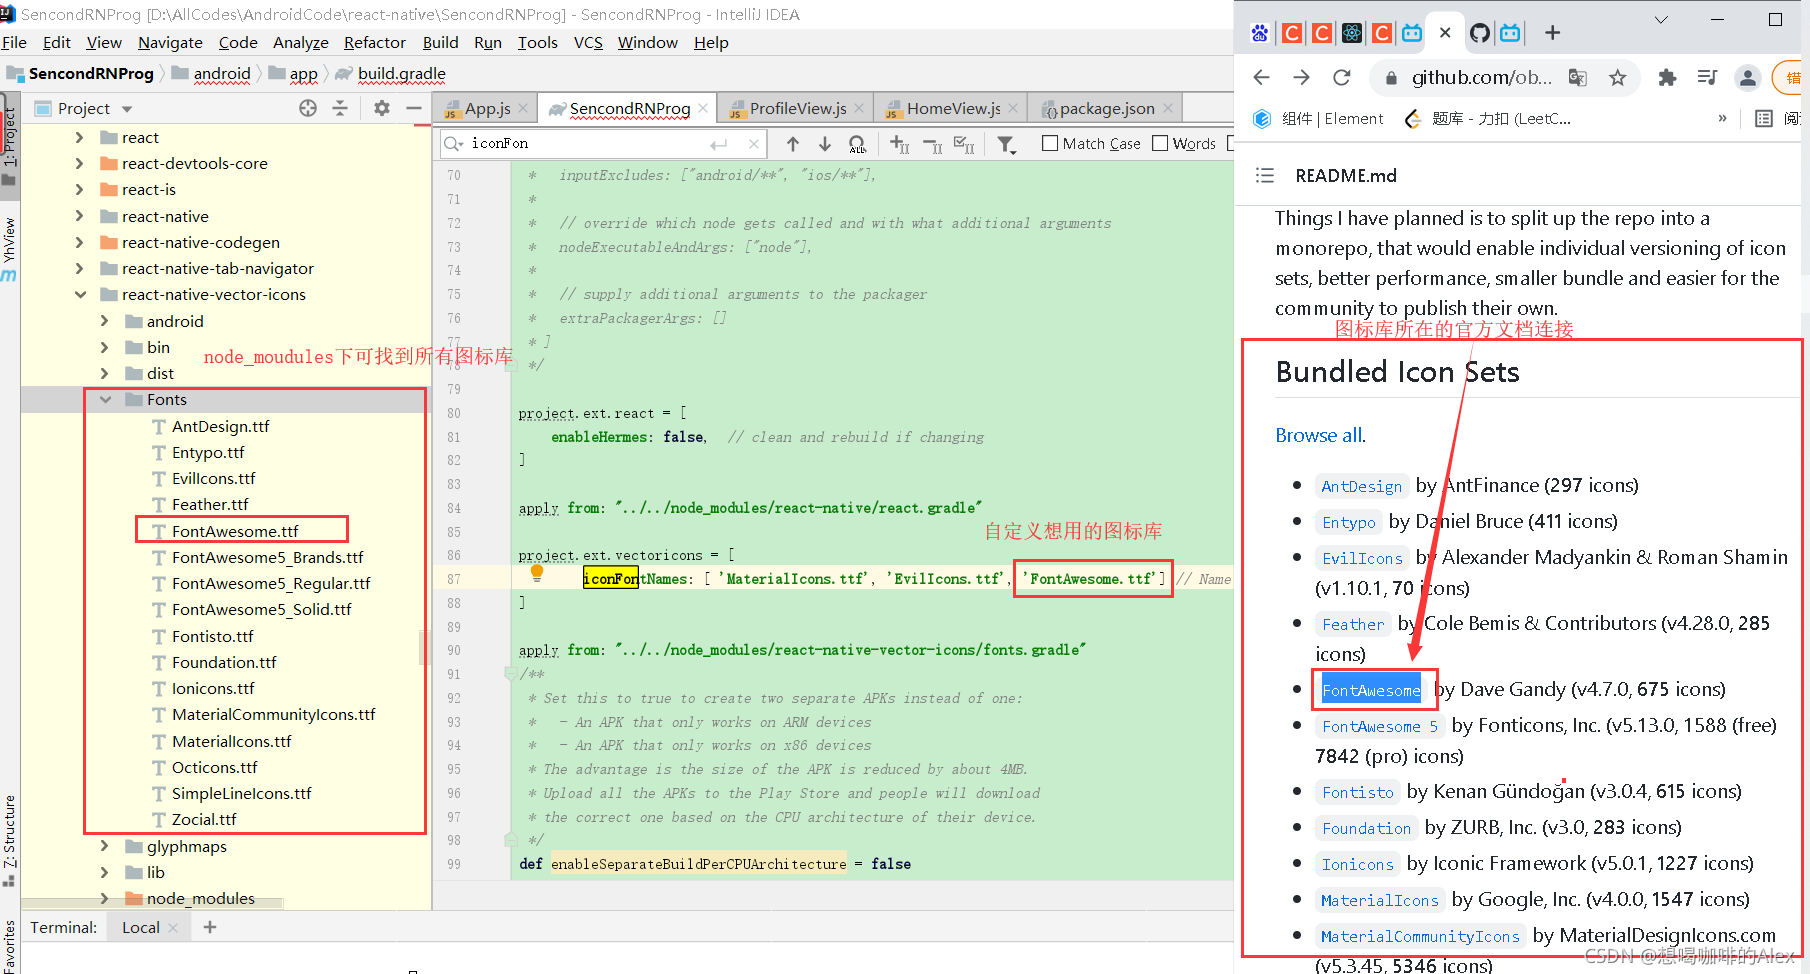
Task: Go to previous search occurrence arrow
Action: click(x=793, y=144)
